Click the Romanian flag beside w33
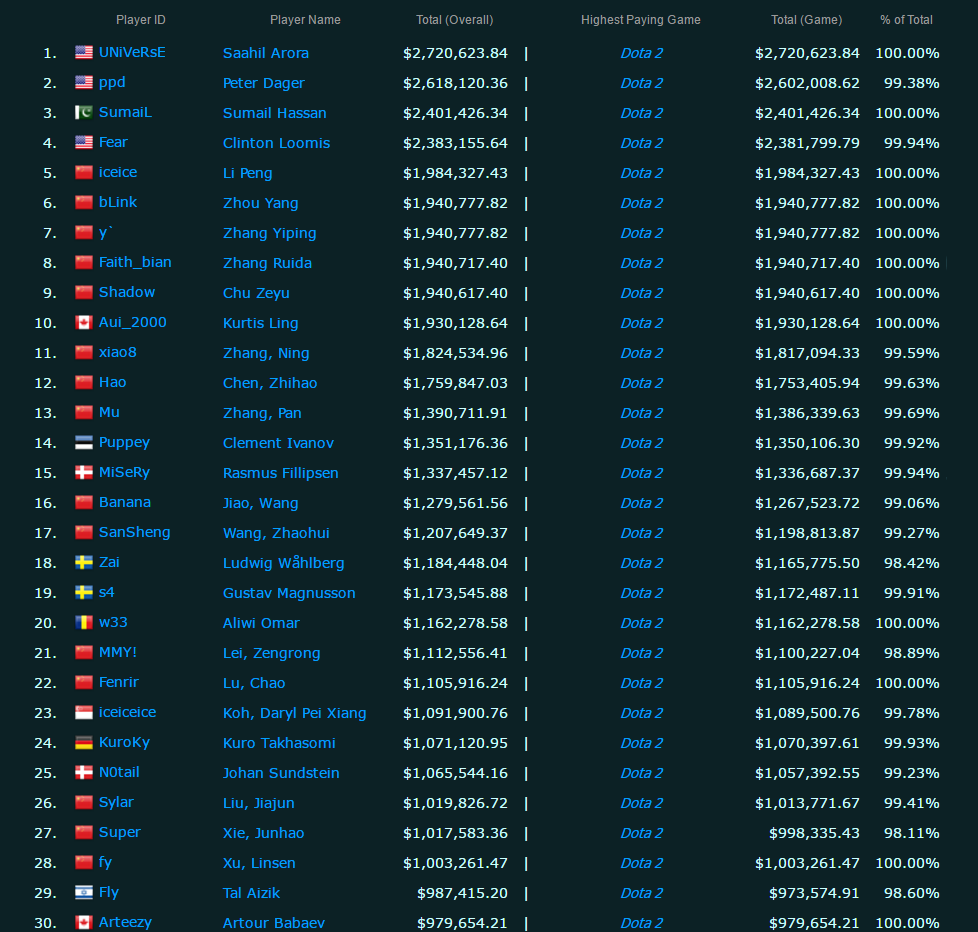This screenshot has height=932, width=978. [84, 623]
